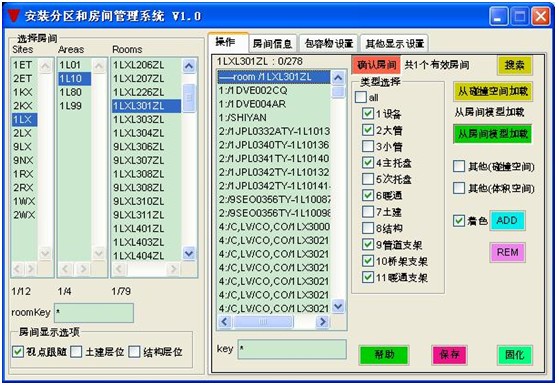Image resolution: width=559 pixels, height=386 pixels.
Task: Select site '1LX' in Sites list
Action: tap(24, 120)
